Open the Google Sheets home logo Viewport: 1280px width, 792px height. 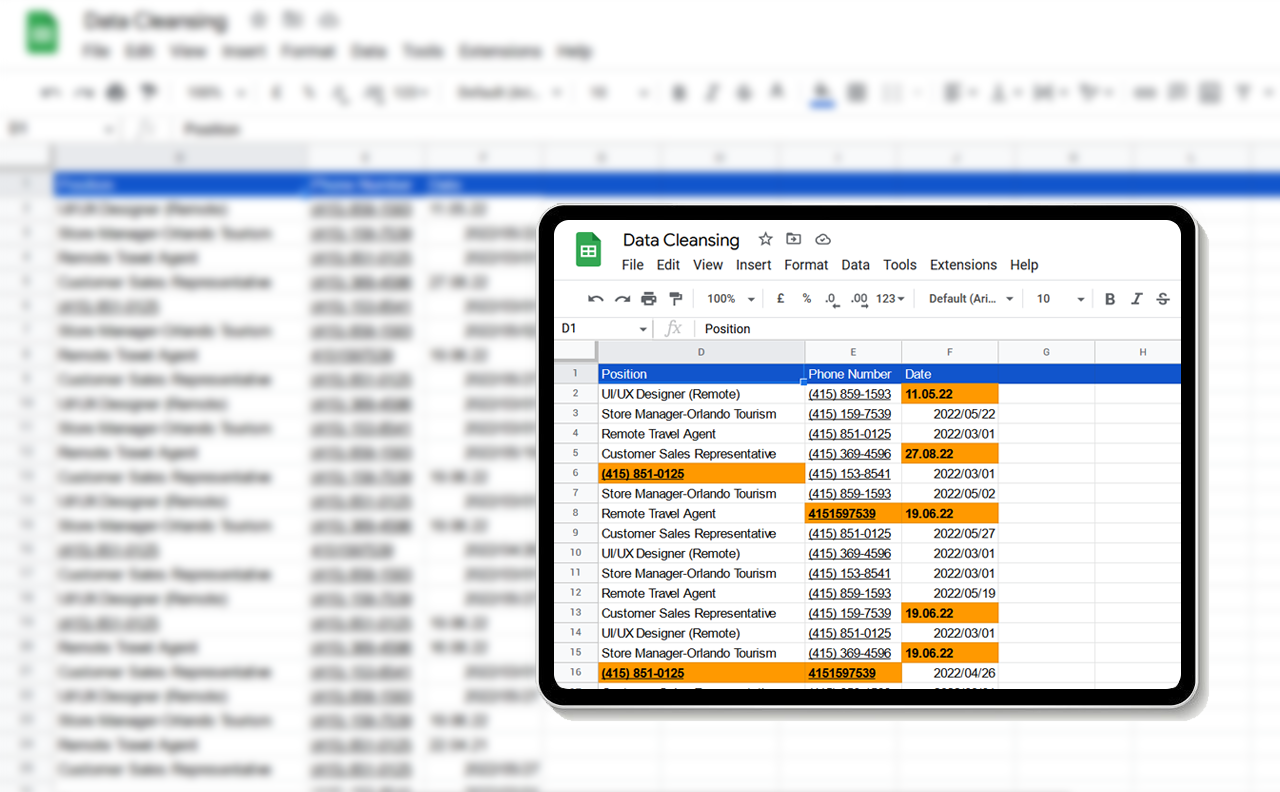point(588,250)
